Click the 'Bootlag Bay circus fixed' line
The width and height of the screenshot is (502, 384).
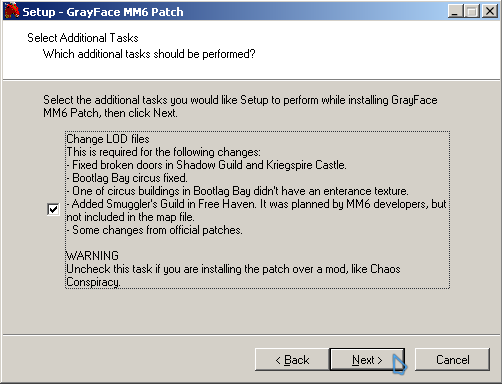pos(127,178)
